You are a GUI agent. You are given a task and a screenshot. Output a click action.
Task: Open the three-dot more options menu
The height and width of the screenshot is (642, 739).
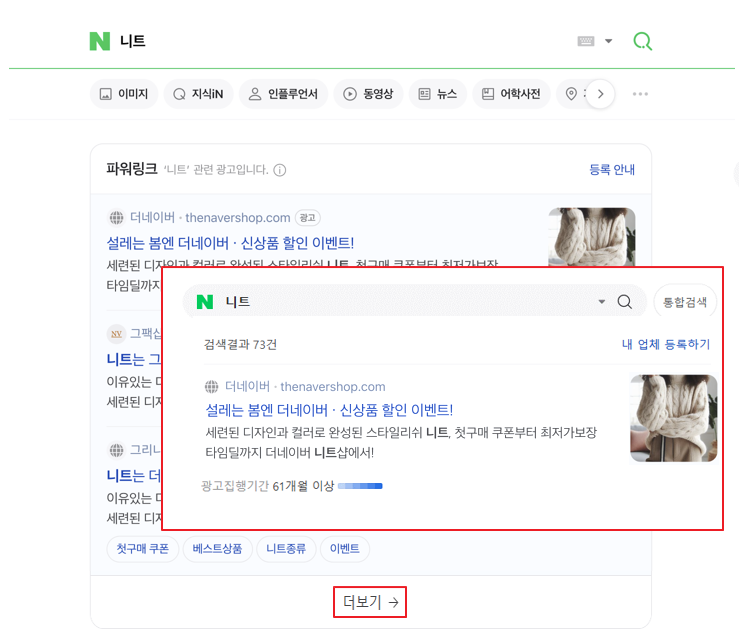[640, 94]
